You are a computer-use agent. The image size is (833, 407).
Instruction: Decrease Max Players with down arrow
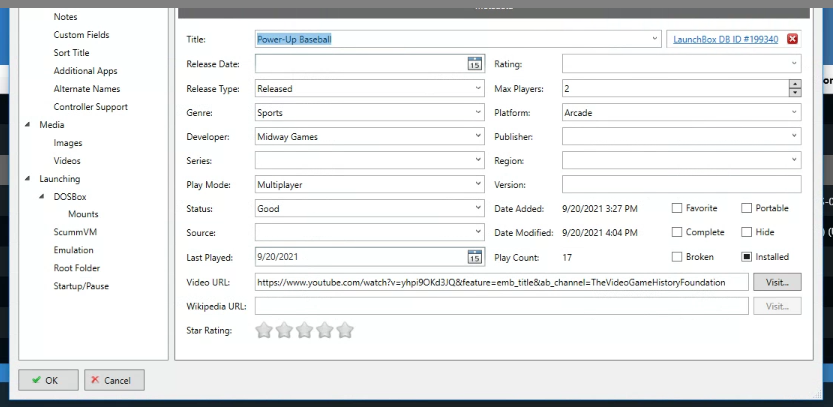click(x=795, y=92)
